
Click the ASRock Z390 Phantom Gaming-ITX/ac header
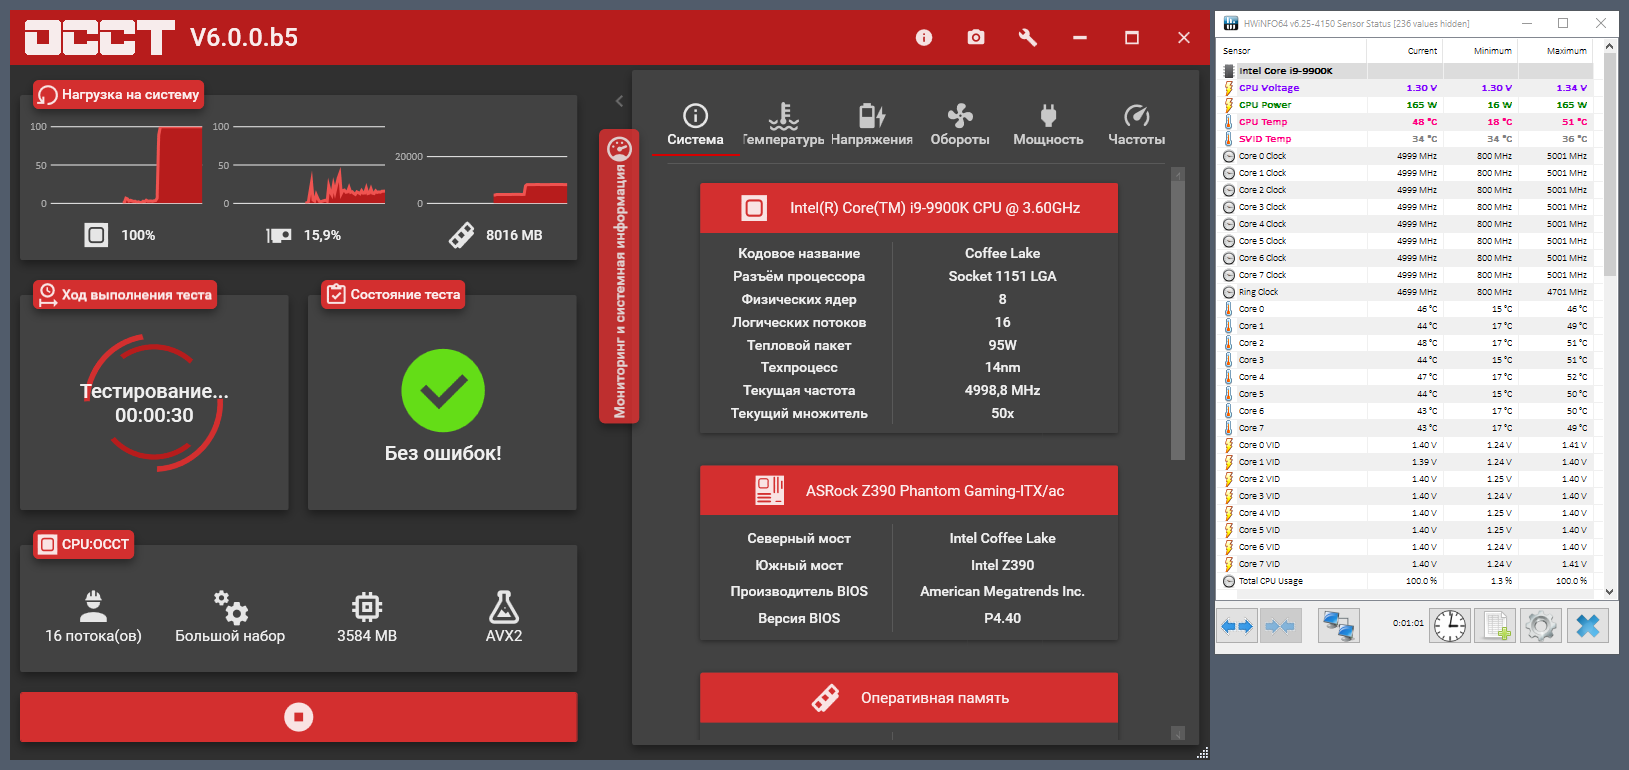coord(909,491)
